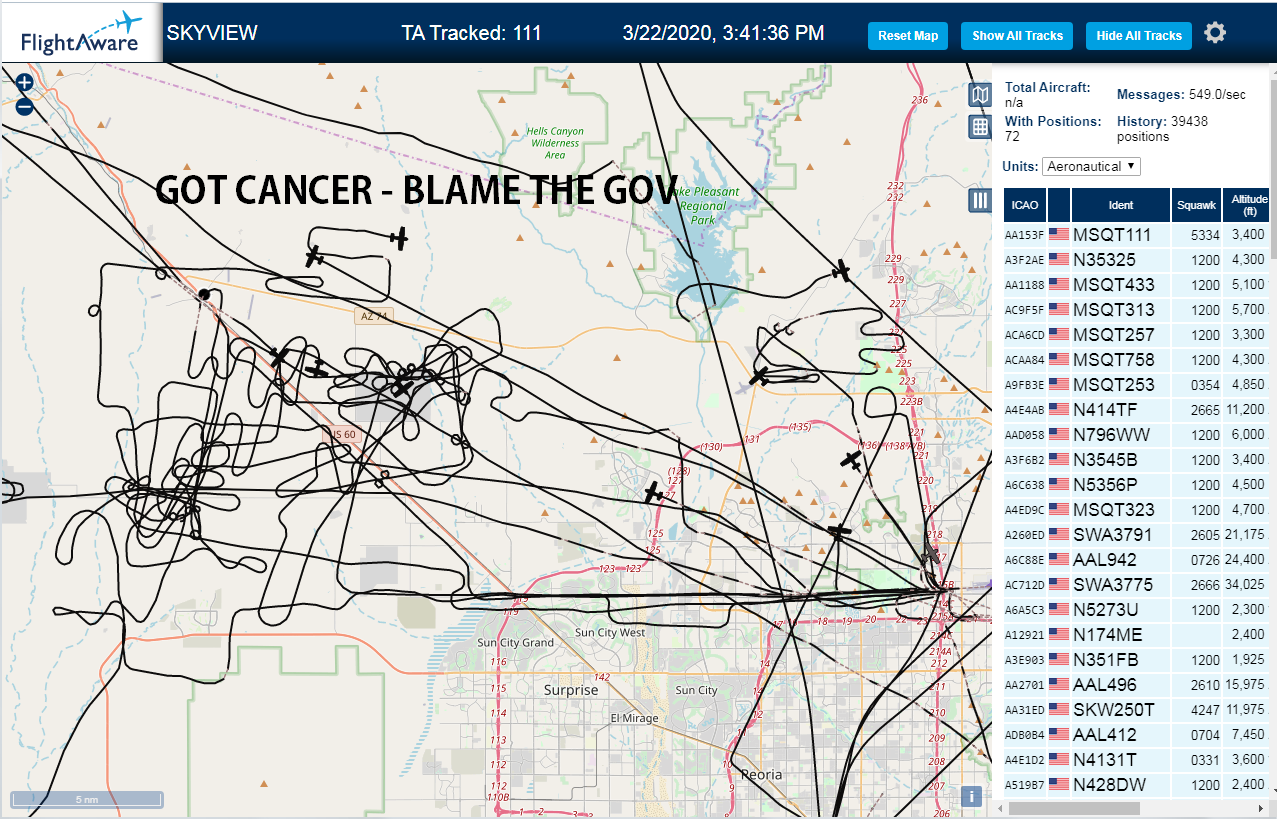
Task: Open the map info icon
Action: (x=970, y=796)
